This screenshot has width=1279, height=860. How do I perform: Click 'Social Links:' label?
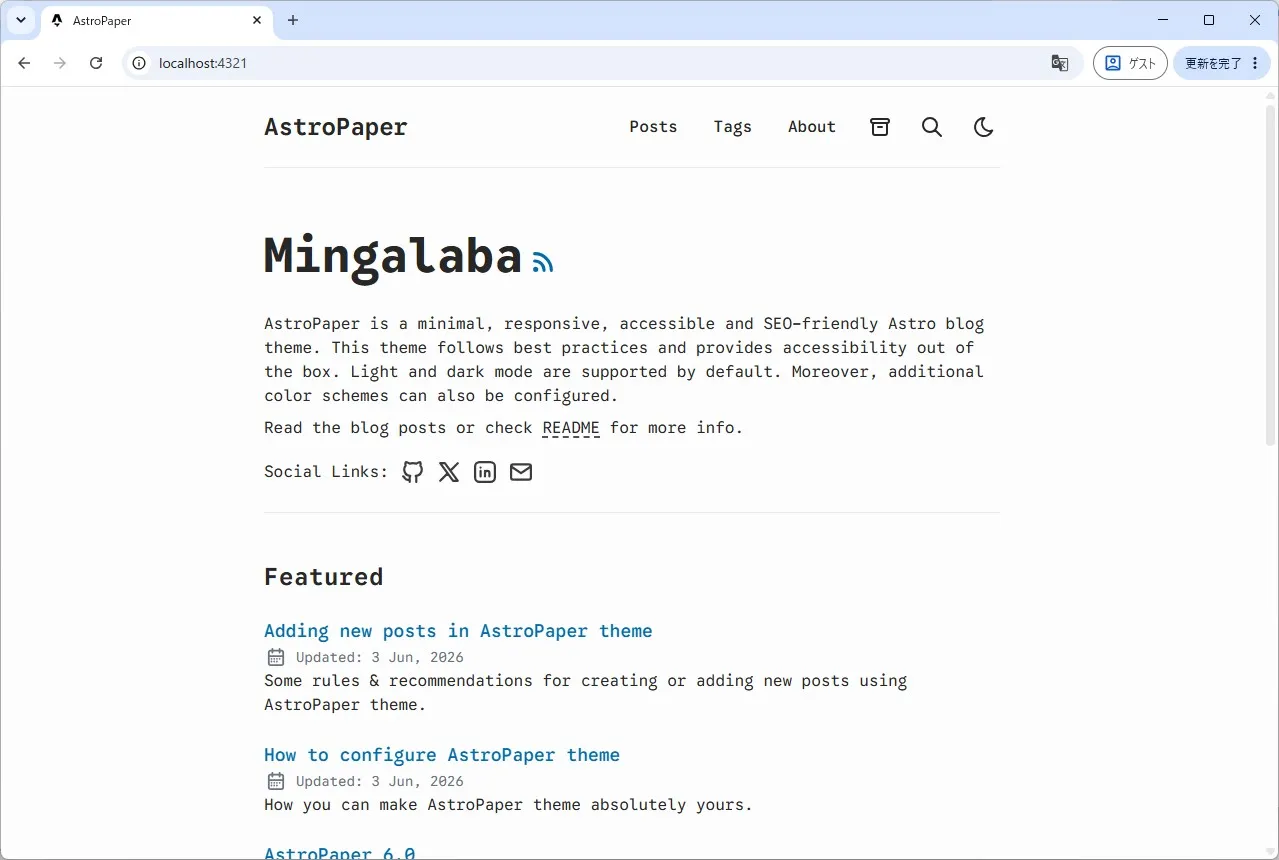click(x=326, y=472)
